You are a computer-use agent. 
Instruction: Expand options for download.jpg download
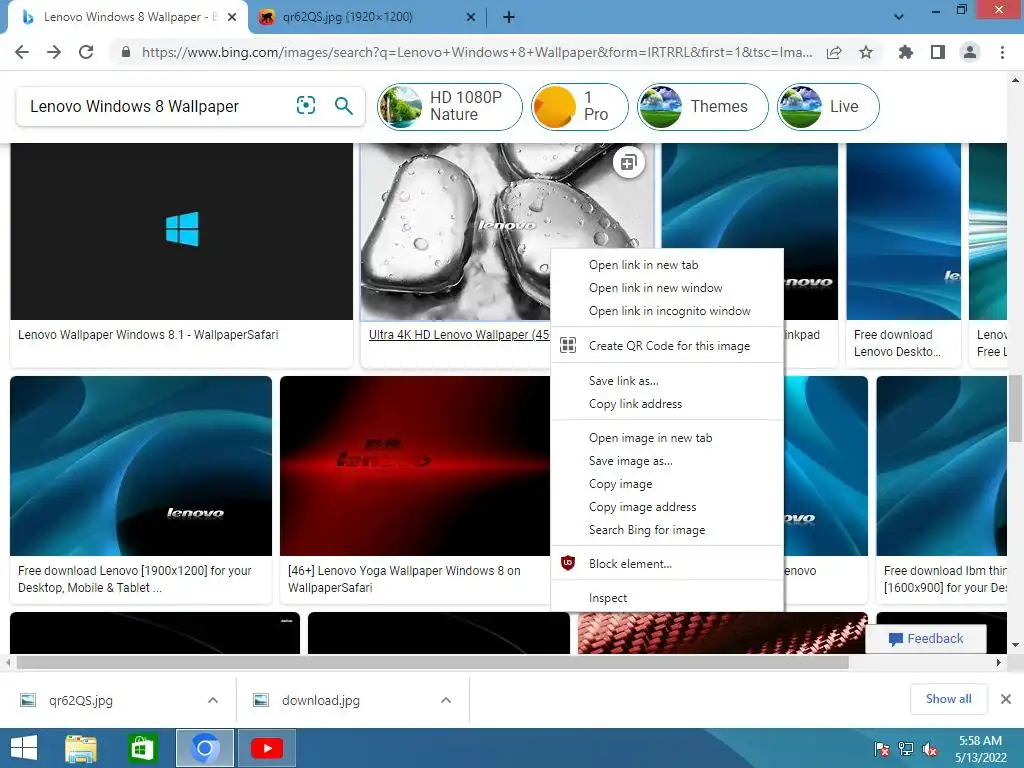(x=446, y=700)
